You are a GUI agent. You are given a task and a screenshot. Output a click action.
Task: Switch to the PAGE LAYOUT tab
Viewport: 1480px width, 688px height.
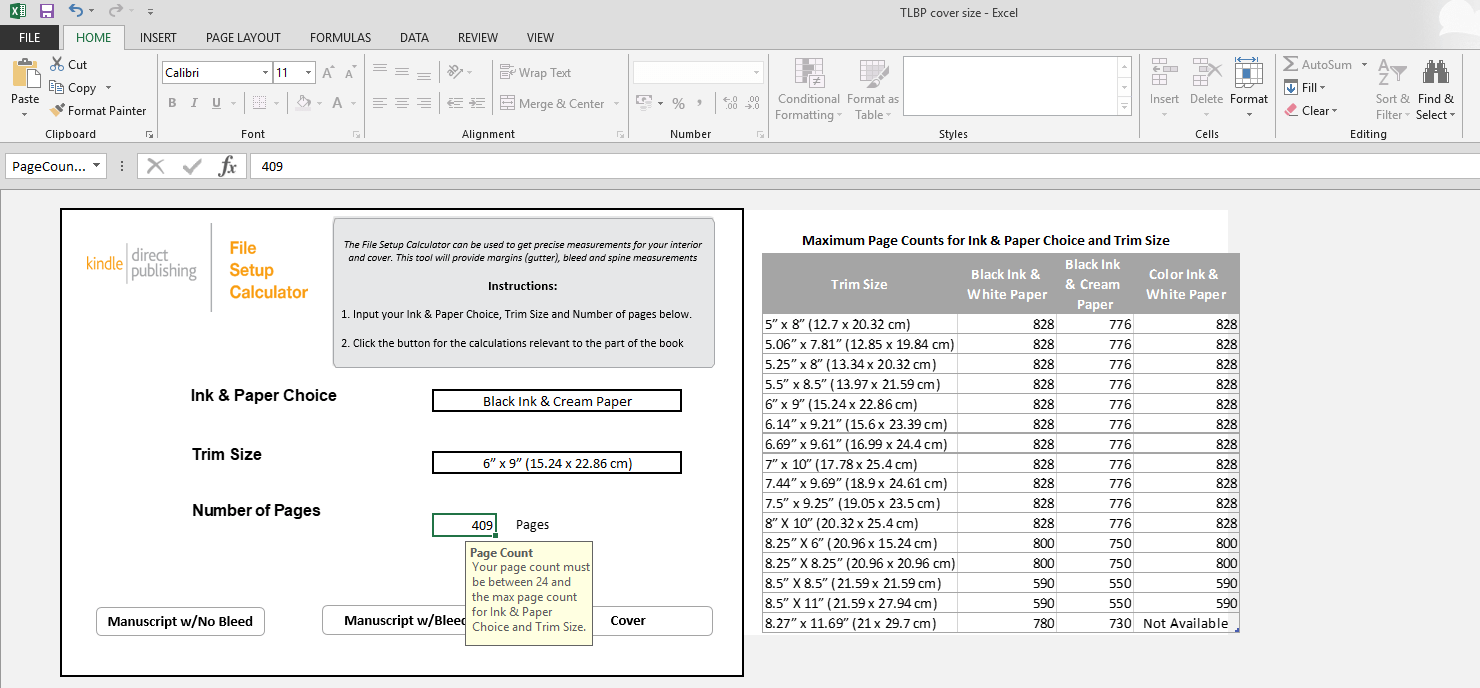[243, 38]
